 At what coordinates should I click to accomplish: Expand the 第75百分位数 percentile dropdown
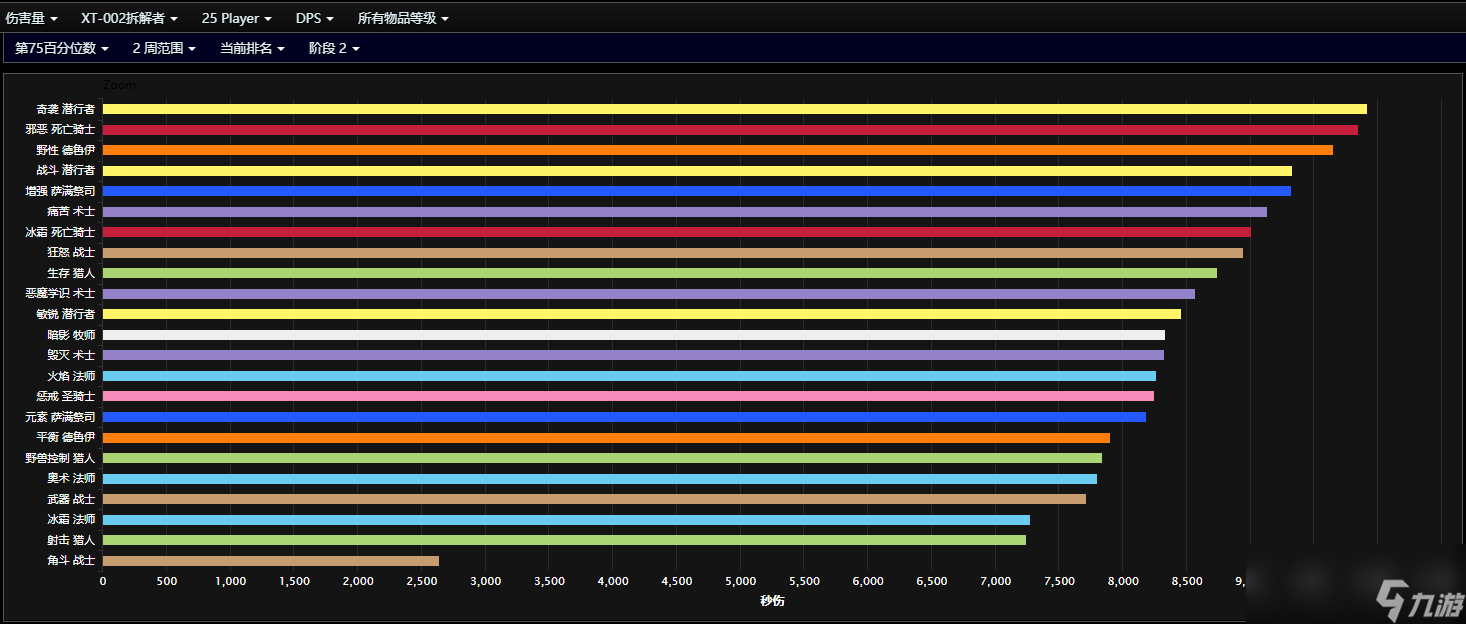pyautogui.click(x=61, y=48)
